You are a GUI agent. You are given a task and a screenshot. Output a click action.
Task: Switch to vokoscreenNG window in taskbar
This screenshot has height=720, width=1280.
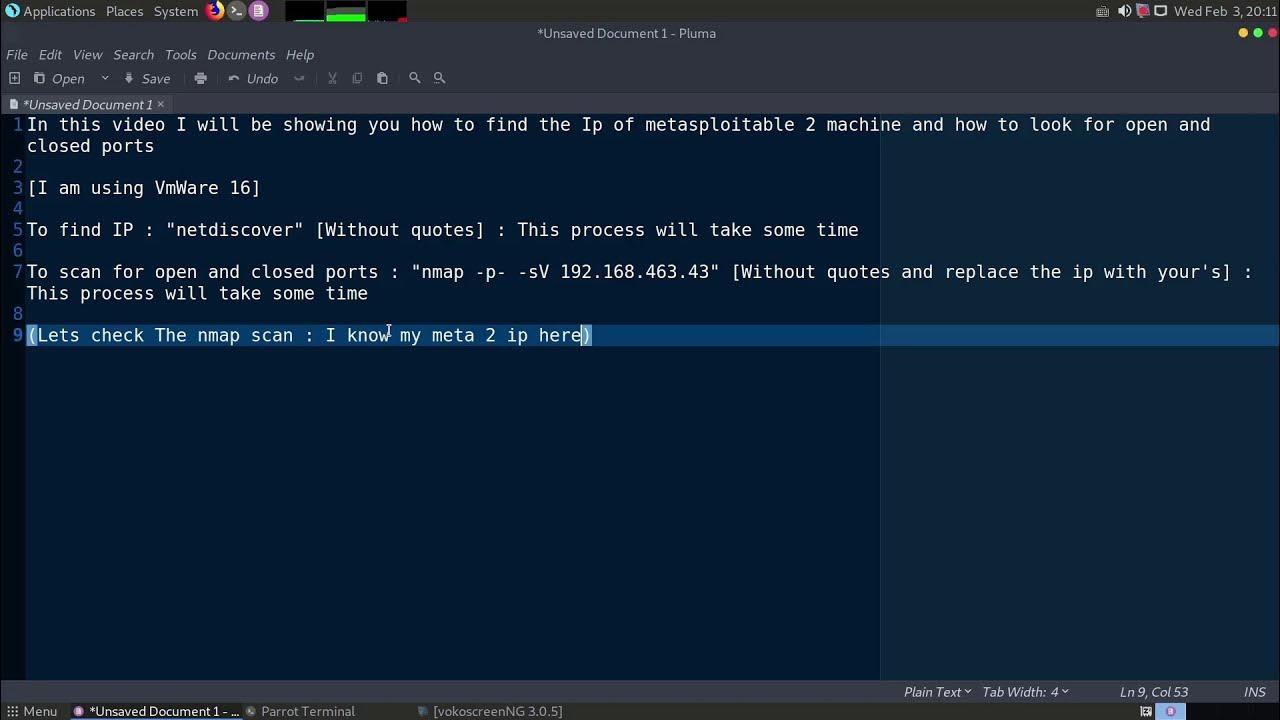click(x=490, y=711)
